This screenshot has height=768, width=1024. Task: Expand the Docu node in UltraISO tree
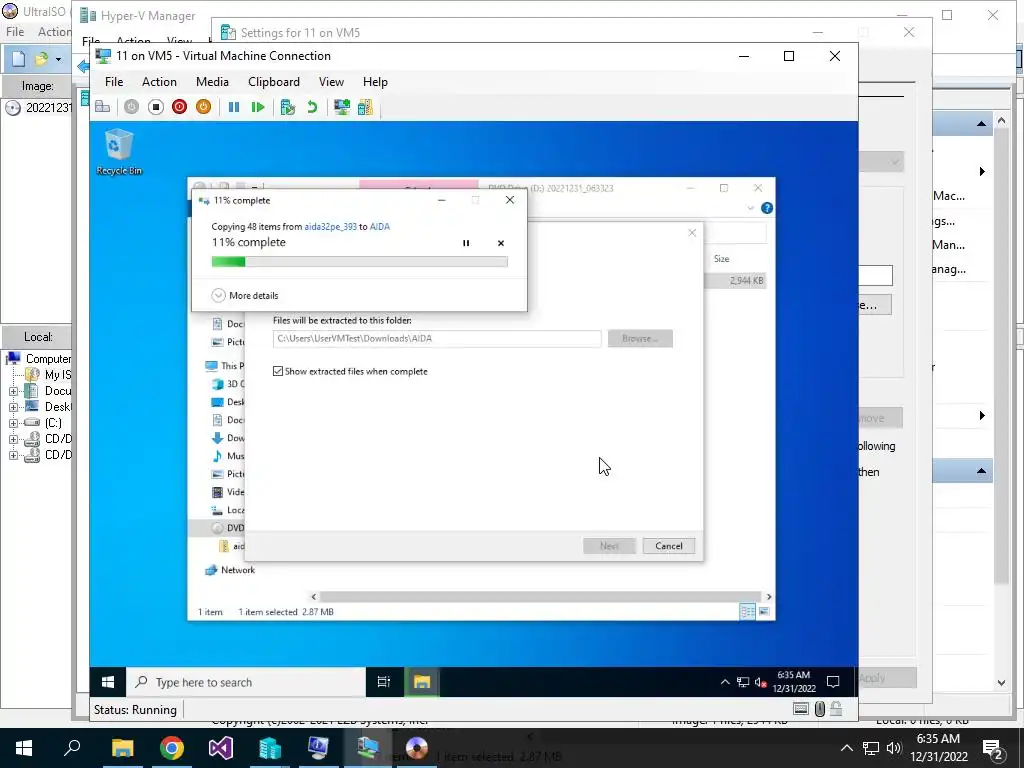13,391
